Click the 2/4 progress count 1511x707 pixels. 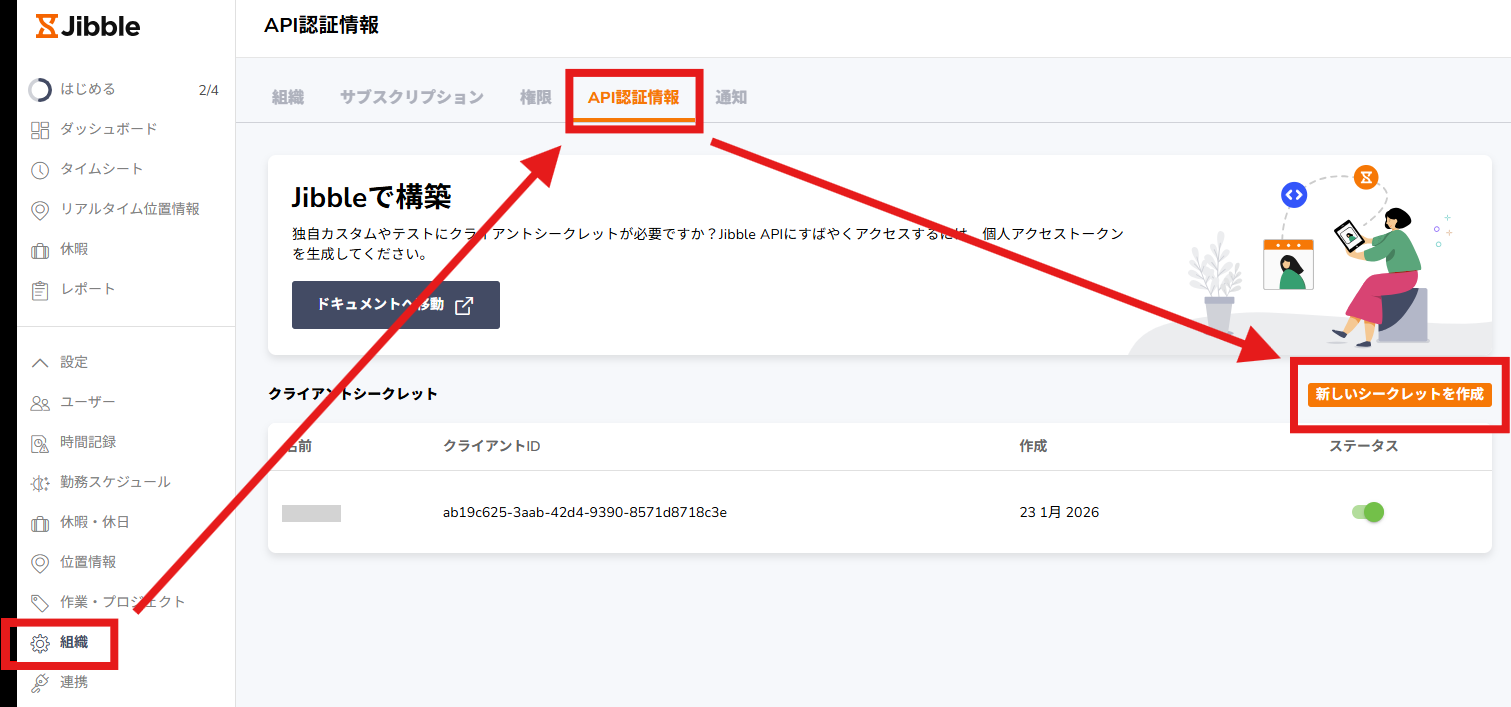208,90
